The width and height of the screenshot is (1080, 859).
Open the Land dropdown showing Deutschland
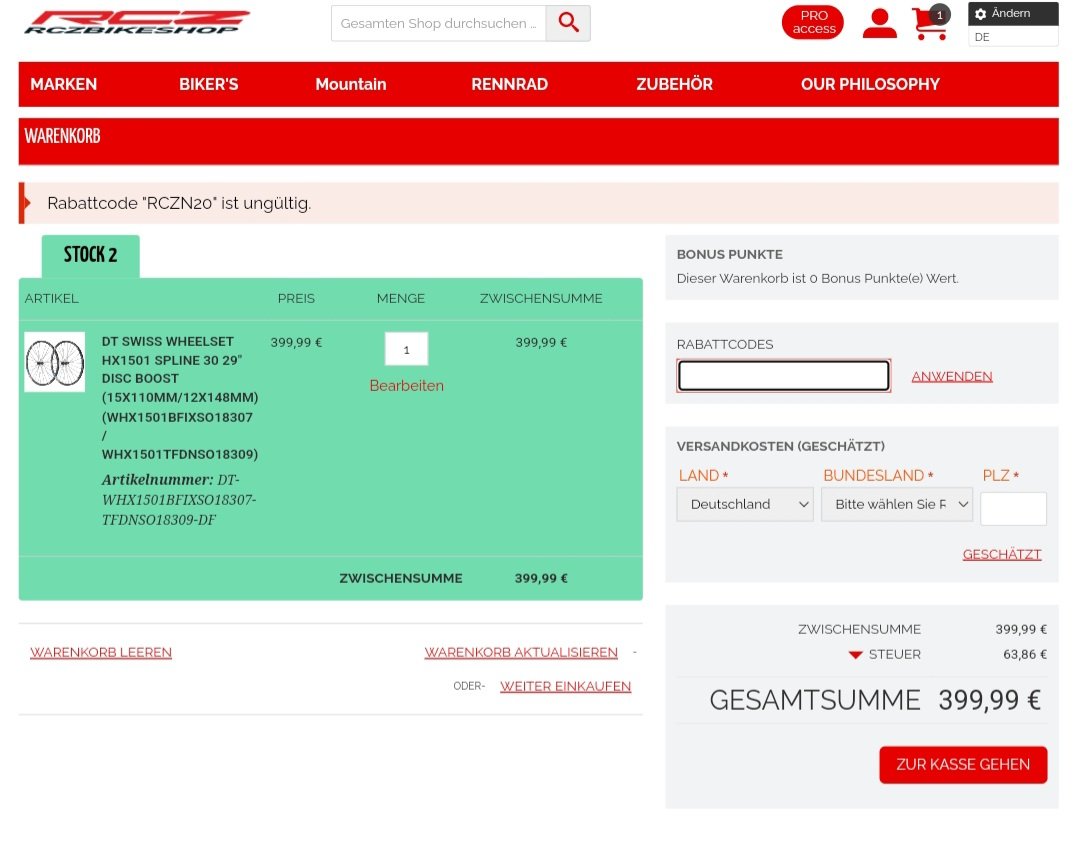pos(745,505)
